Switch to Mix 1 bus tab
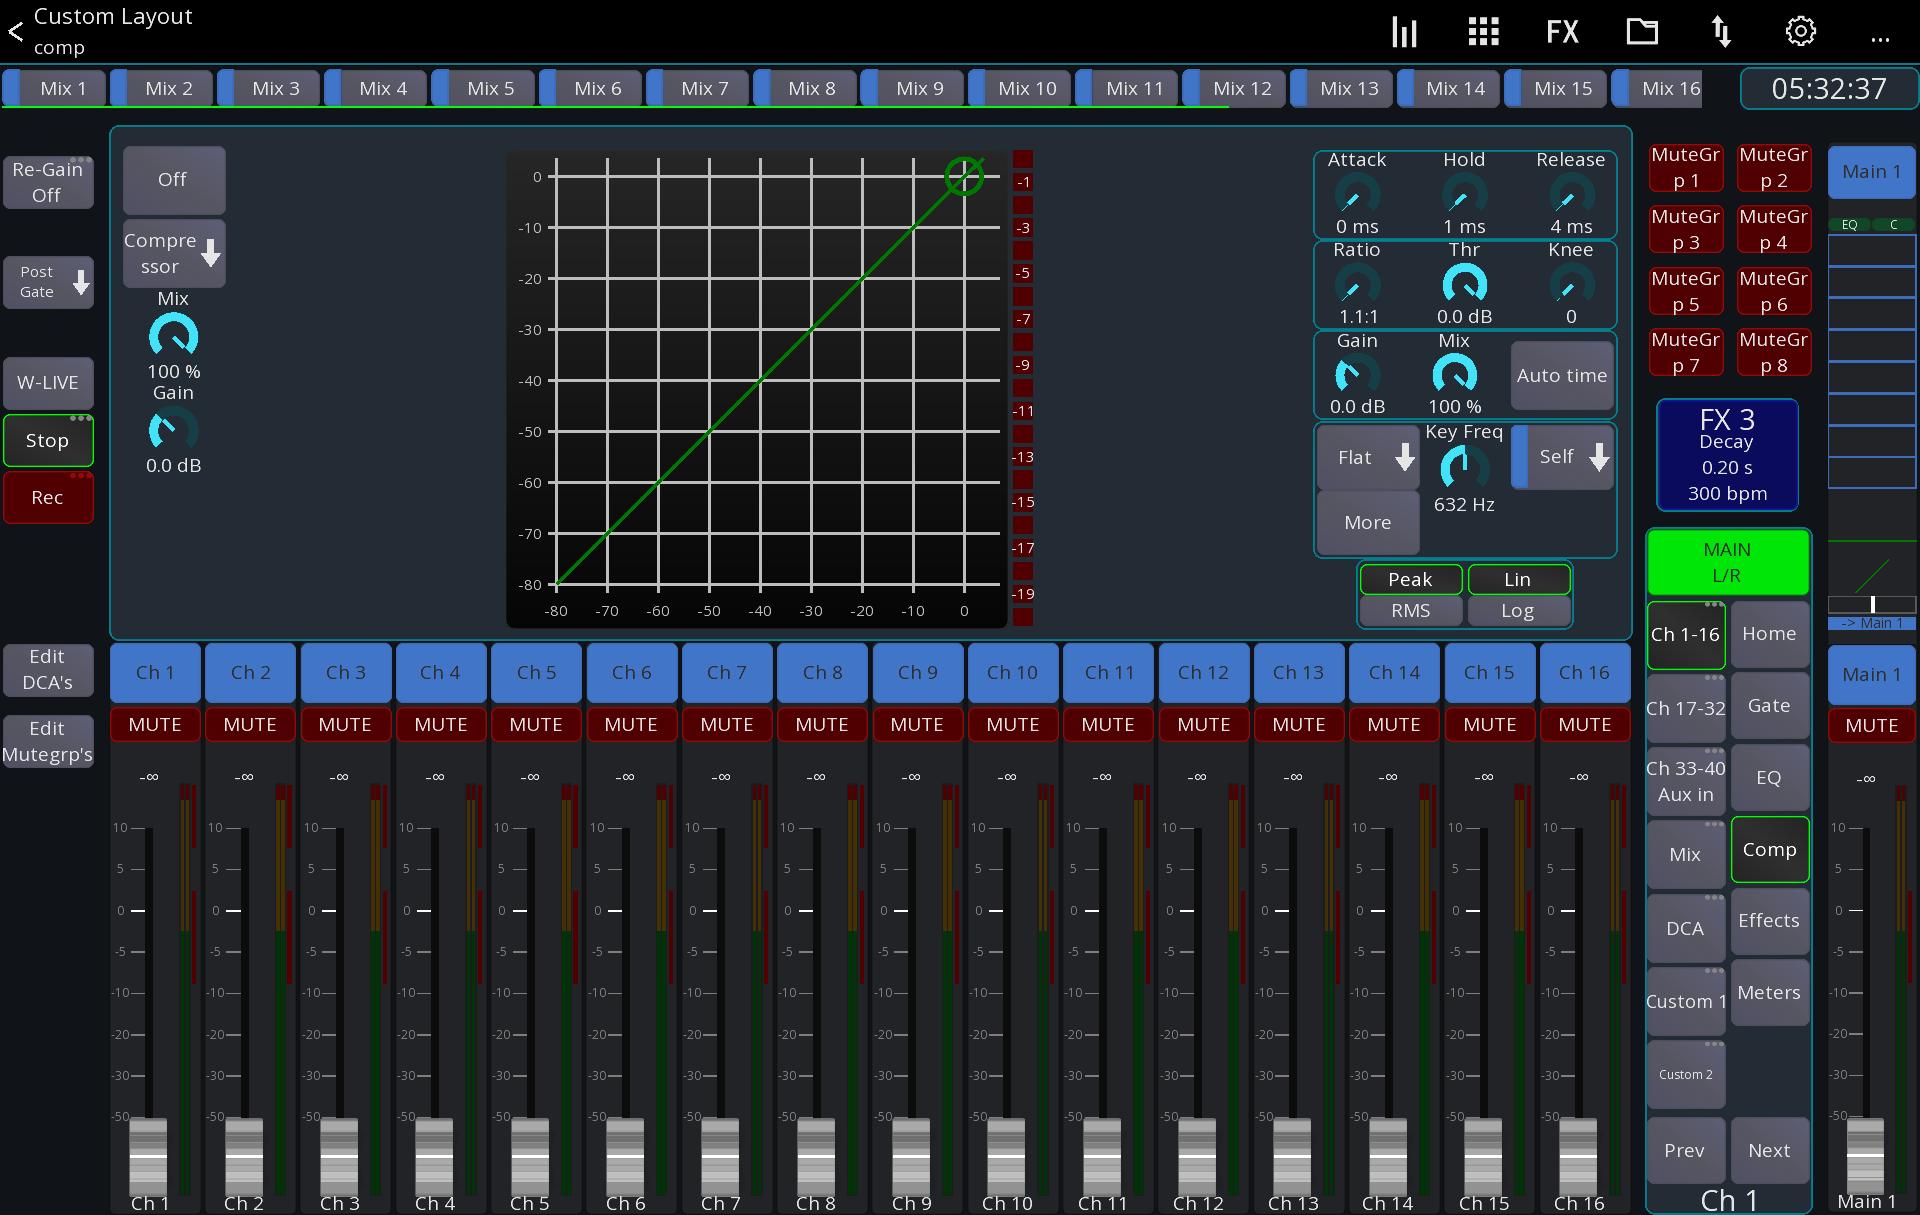 click(x=56, y=88)
